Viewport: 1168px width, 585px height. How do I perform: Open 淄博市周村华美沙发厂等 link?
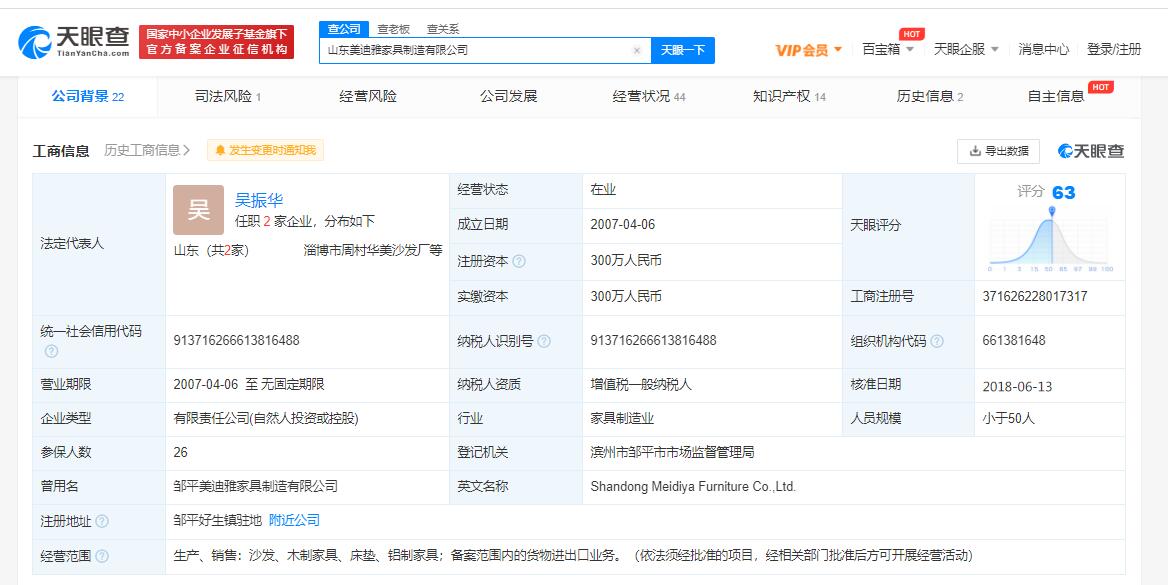372,250
